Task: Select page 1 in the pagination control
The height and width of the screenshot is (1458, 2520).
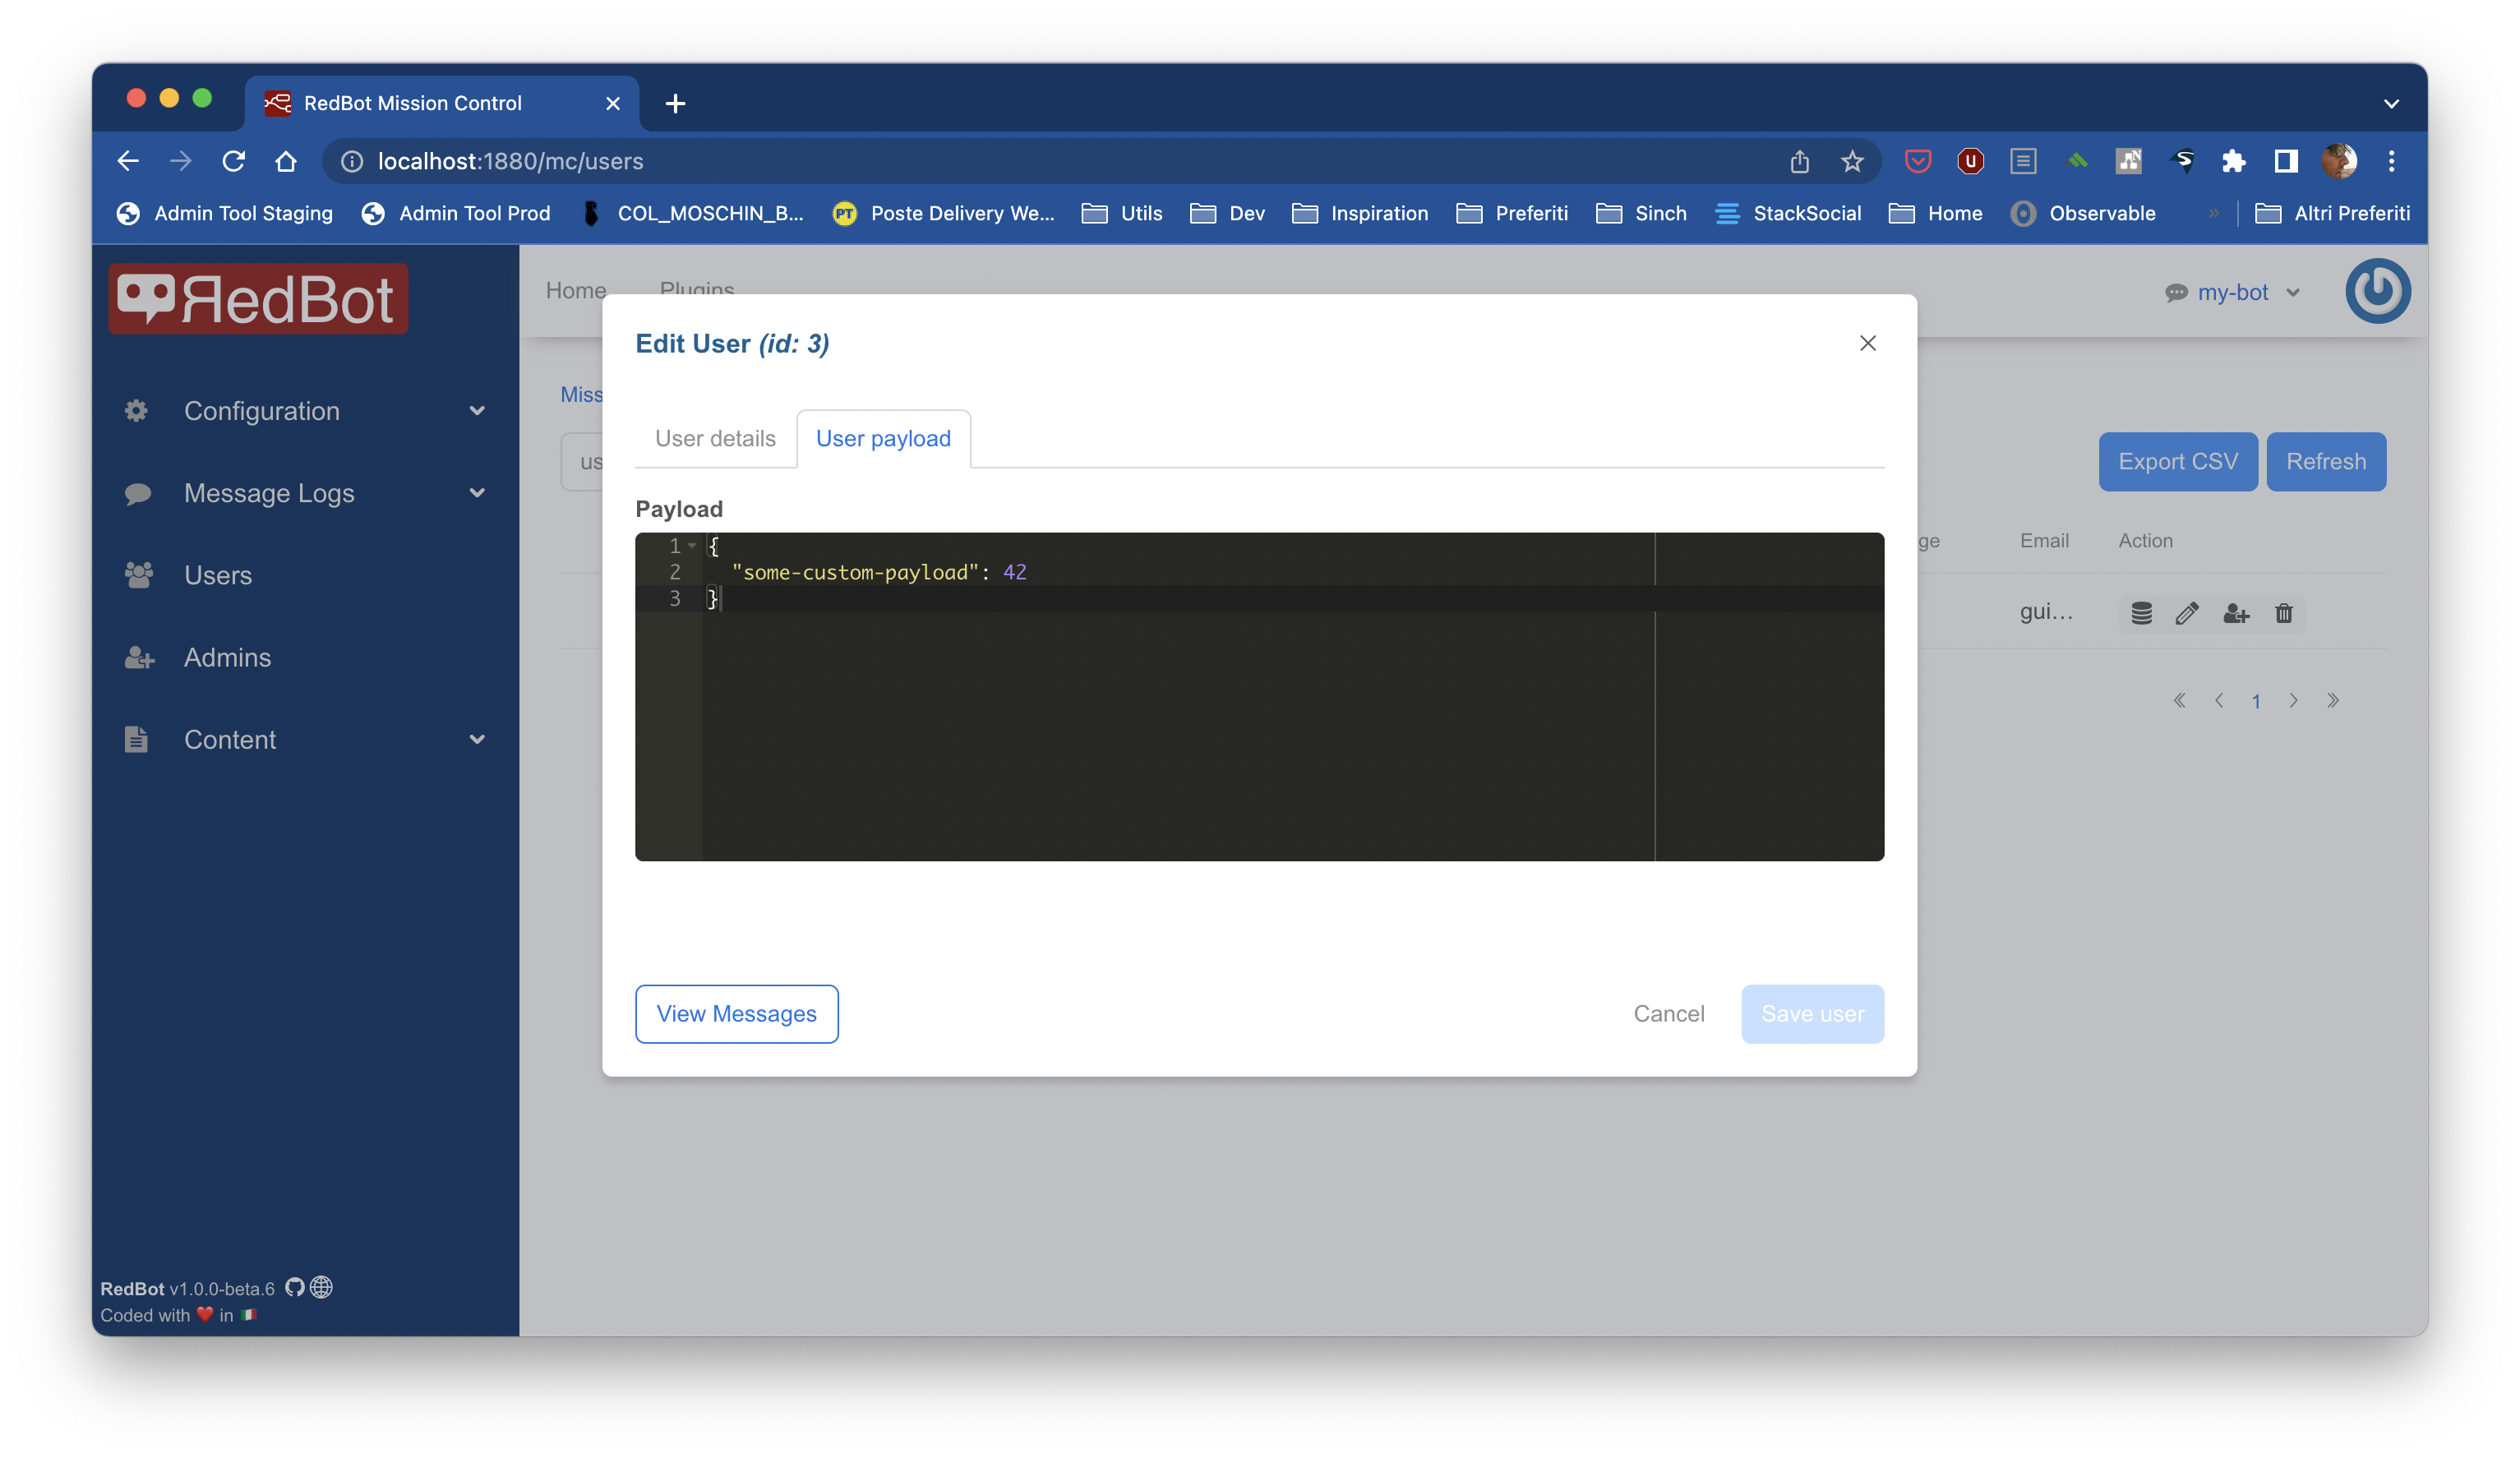Action: 2256,700
